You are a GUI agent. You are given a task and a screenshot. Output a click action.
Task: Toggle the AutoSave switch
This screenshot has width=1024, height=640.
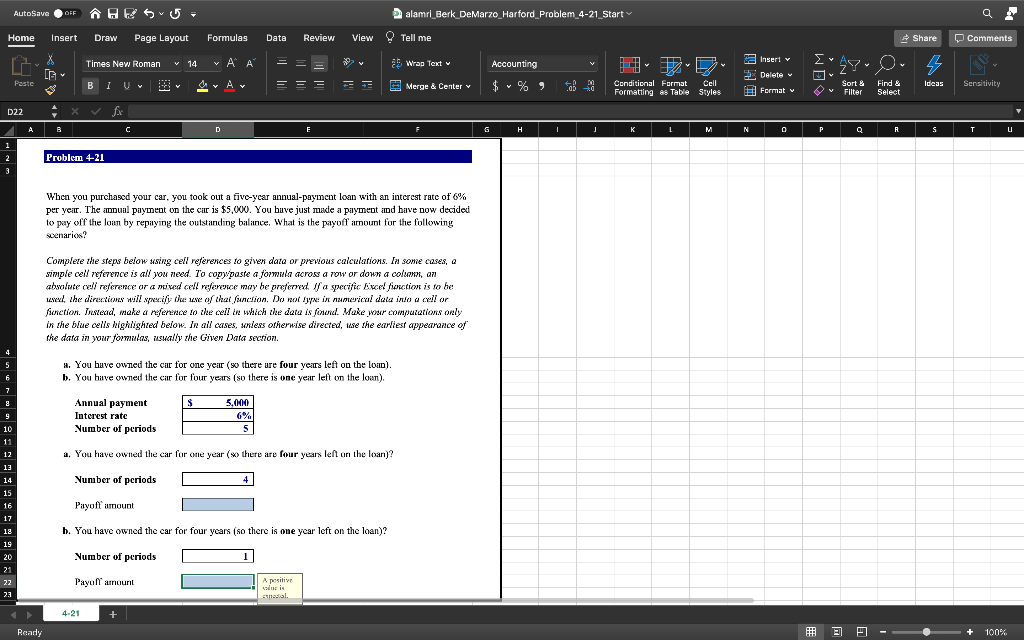point(67,13)
